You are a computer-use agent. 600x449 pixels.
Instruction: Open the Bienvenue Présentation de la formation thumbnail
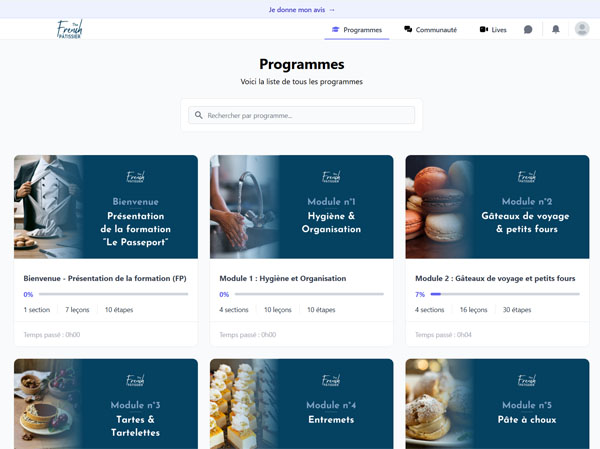[106, 207]
